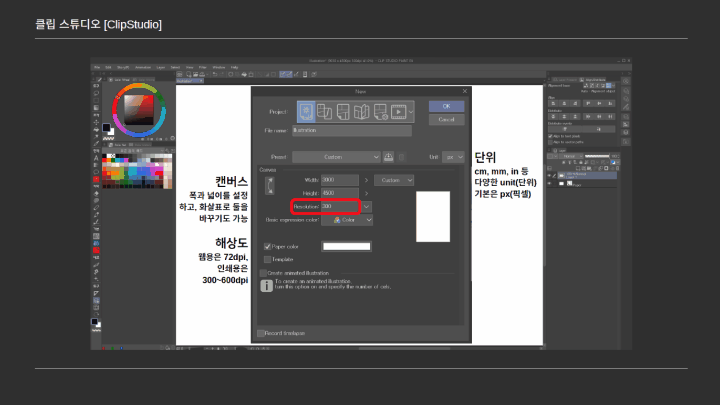The height and width of the screenshot is (405, 720).
Task: Select the Text tool in the left toolbar
Action: click(96, 158)
